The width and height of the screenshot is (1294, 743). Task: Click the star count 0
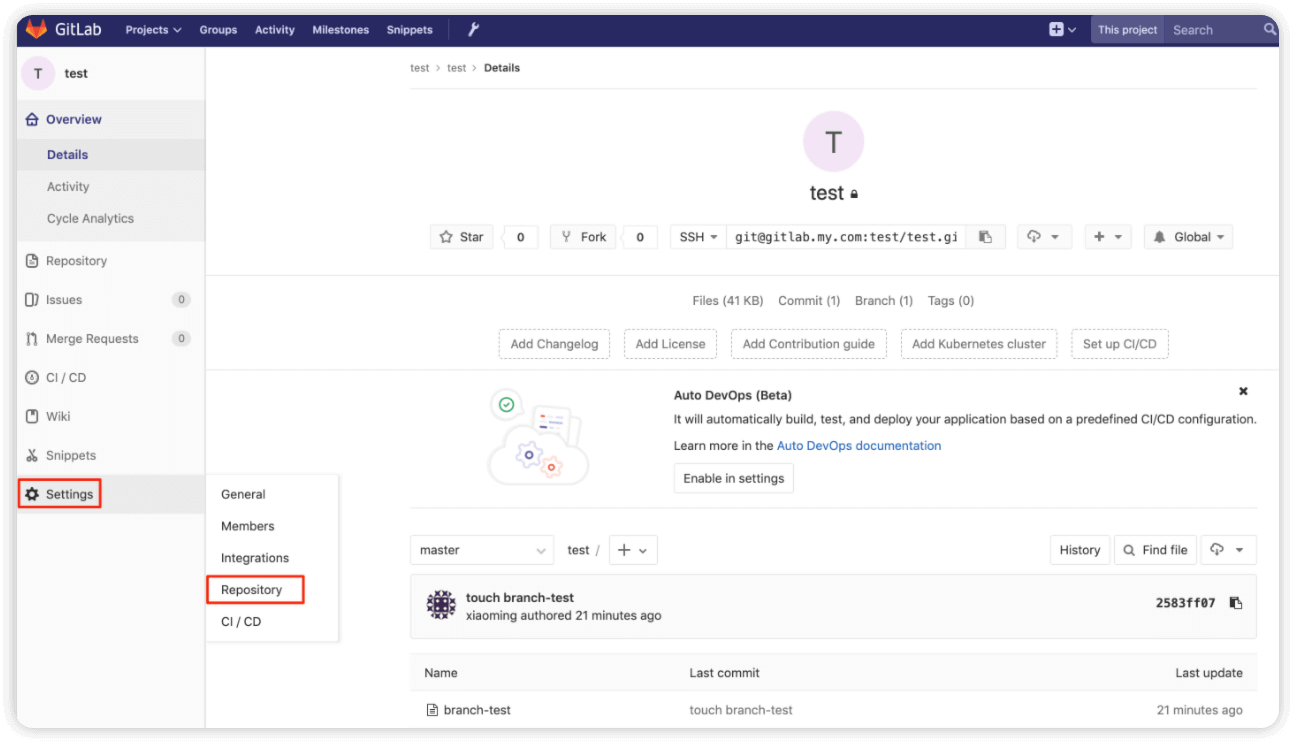coord(520,237)
